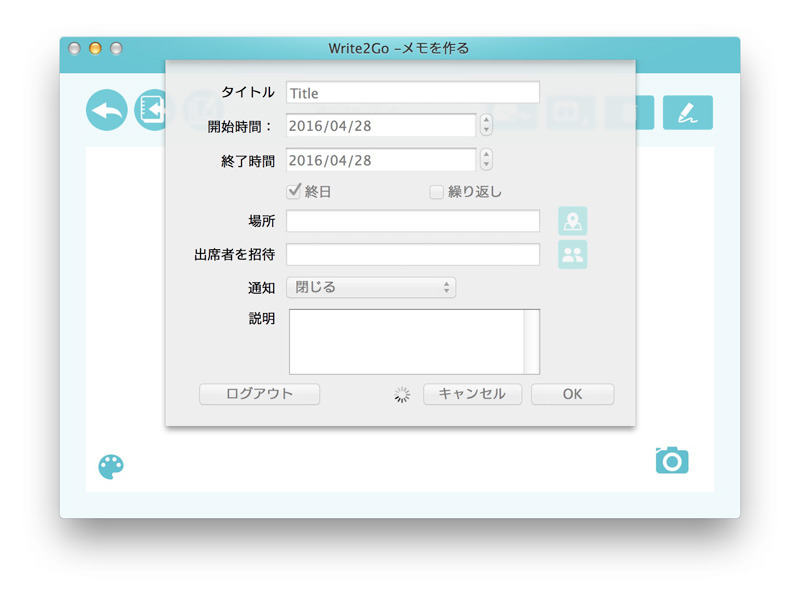Viewport: 800px width, 601px height.
Task: Click the 終了時間 date field
Action: 381,160
